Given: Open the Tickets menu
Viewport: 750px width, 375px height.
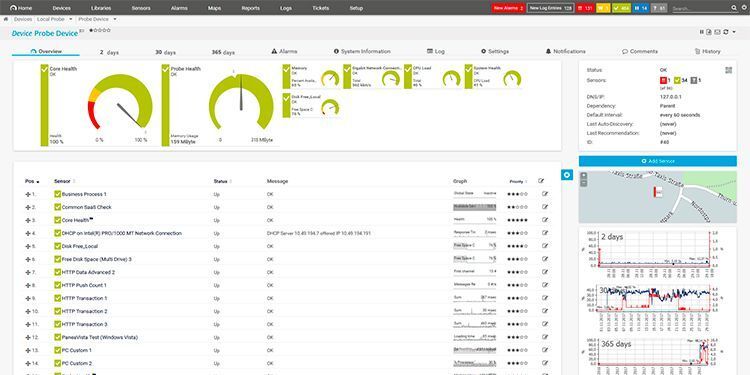Looking at the screenshot, I should 320,8.
